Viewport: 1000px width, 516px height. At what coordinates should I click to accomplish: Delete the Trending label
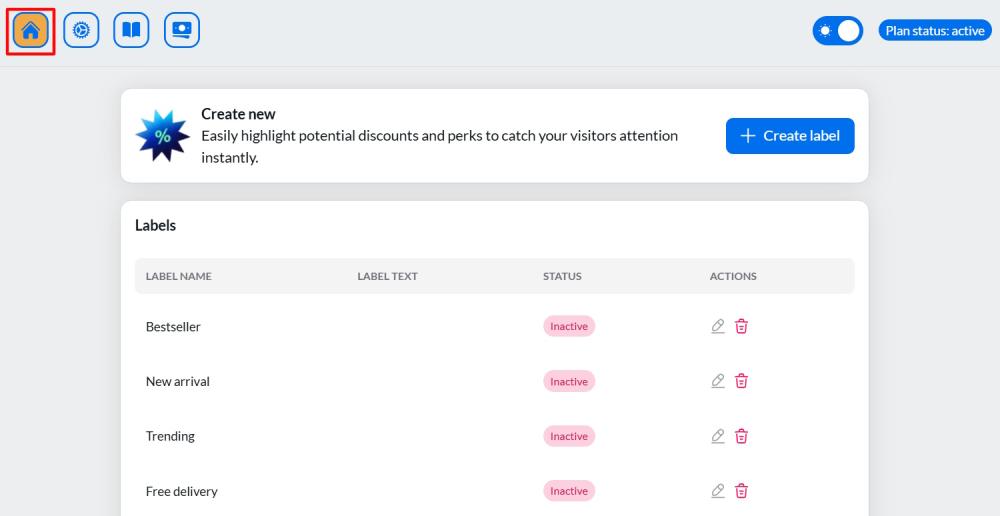pos(741,436)
